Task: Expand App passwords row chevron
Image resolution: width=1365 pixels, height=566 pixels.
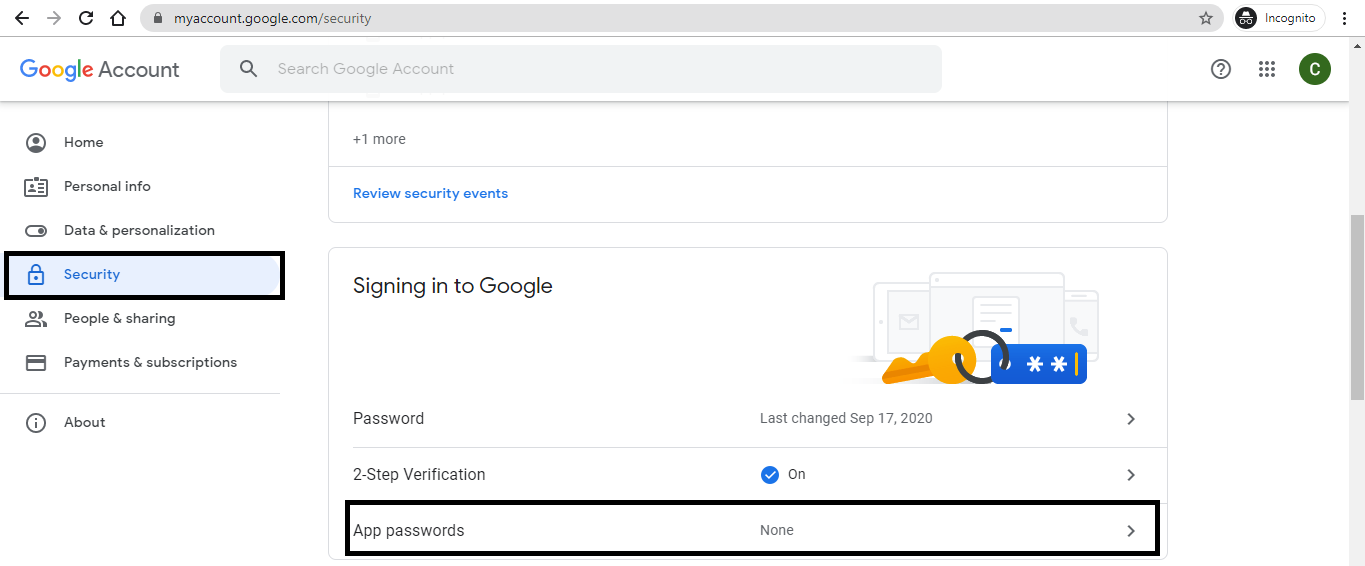Action: point(1131,531)
